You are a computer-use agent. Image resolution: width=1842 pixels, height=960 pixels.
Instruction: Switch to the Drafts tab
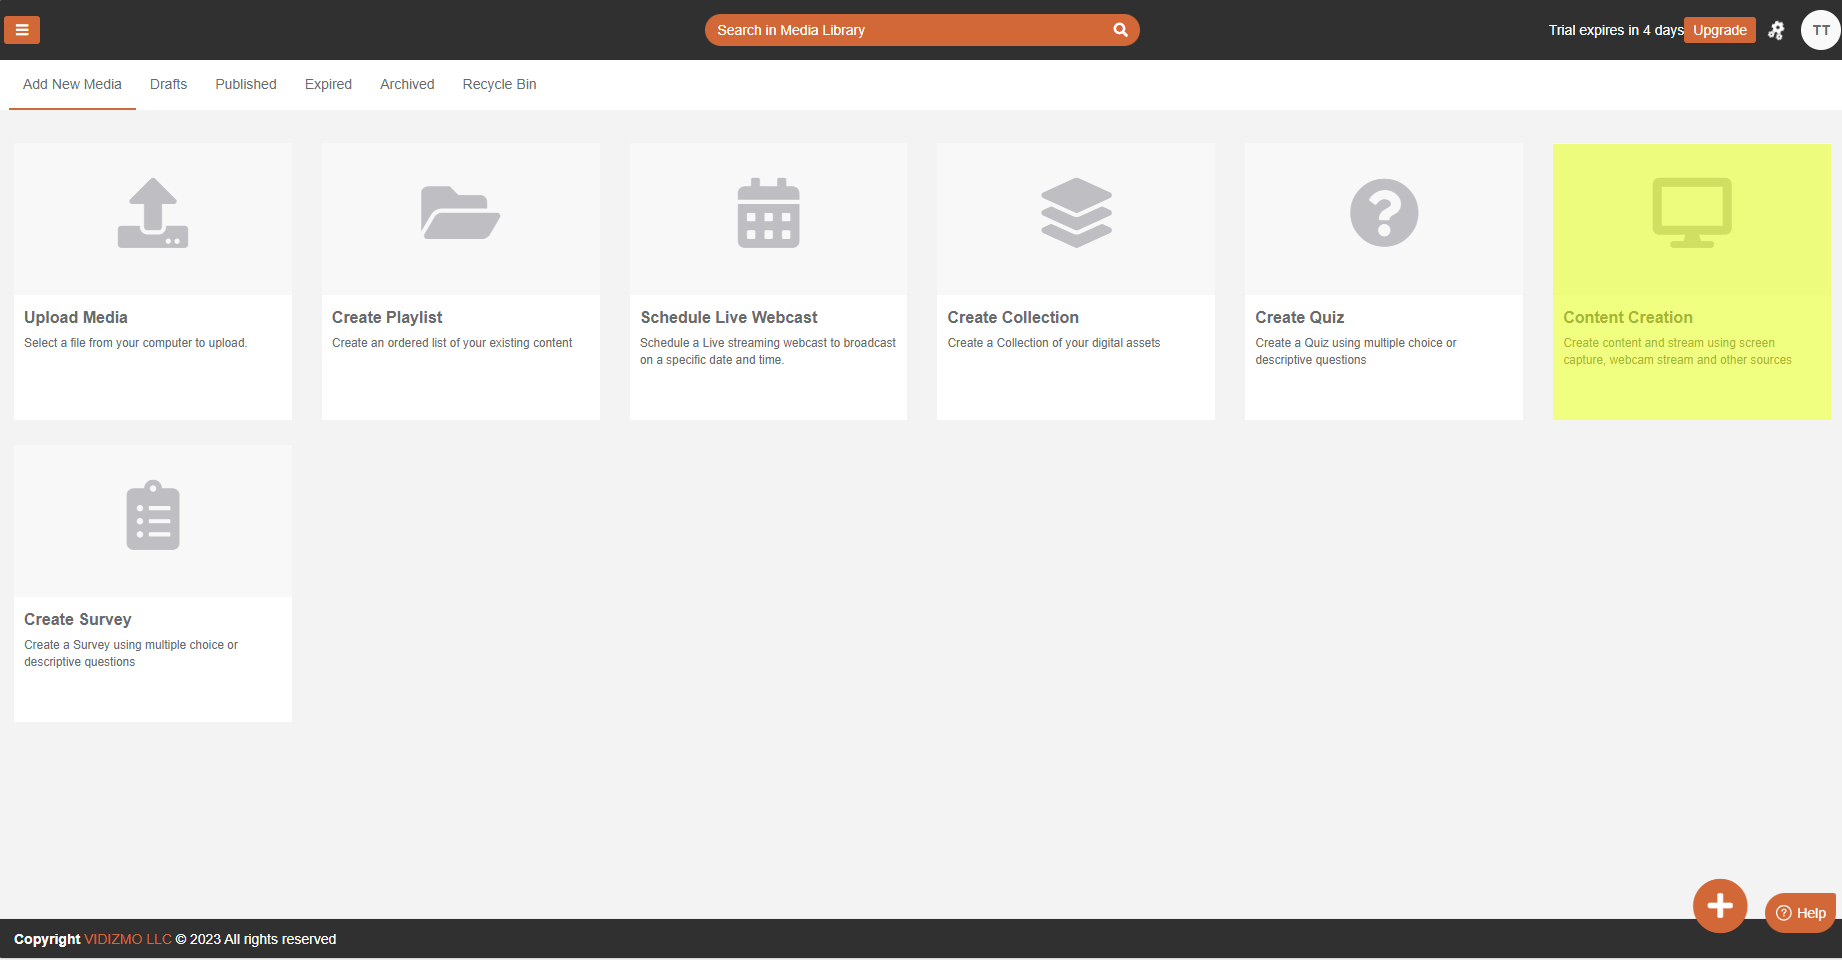(168, 84)
